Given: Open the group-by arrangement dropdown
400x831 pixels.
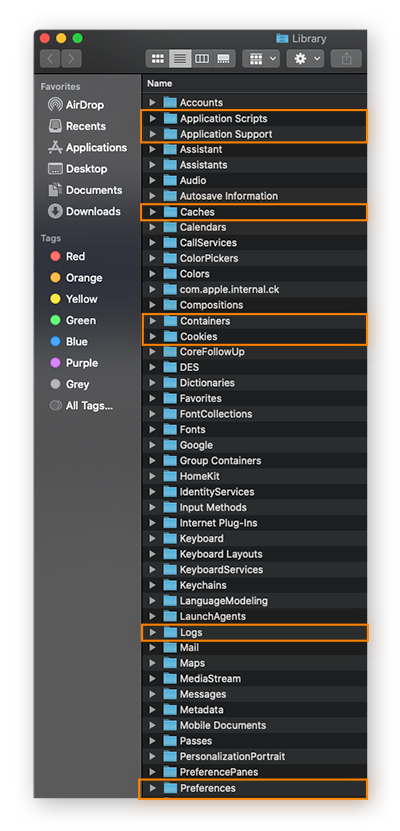Looking at the screenshot, I should pyautogui.click(x=261, y=58).
